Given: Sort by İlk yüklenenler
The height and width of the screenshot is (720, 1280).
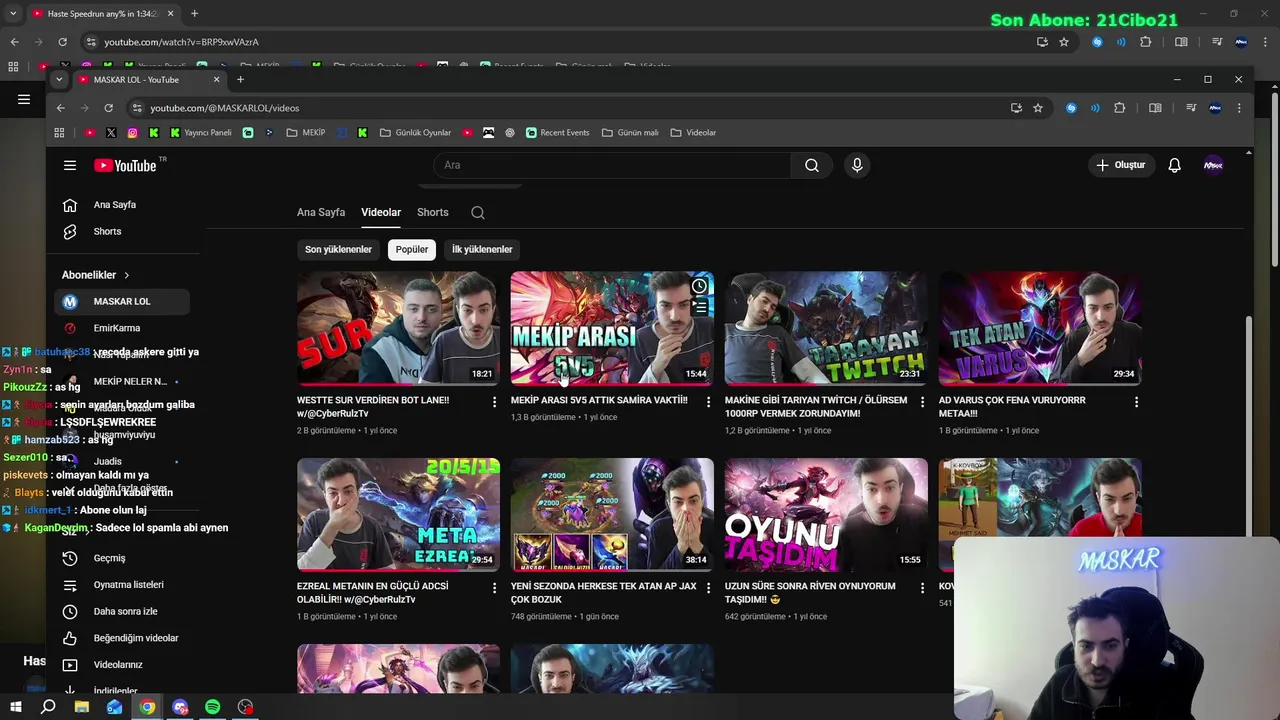Looking at the screenshot, I should point(482,250).
